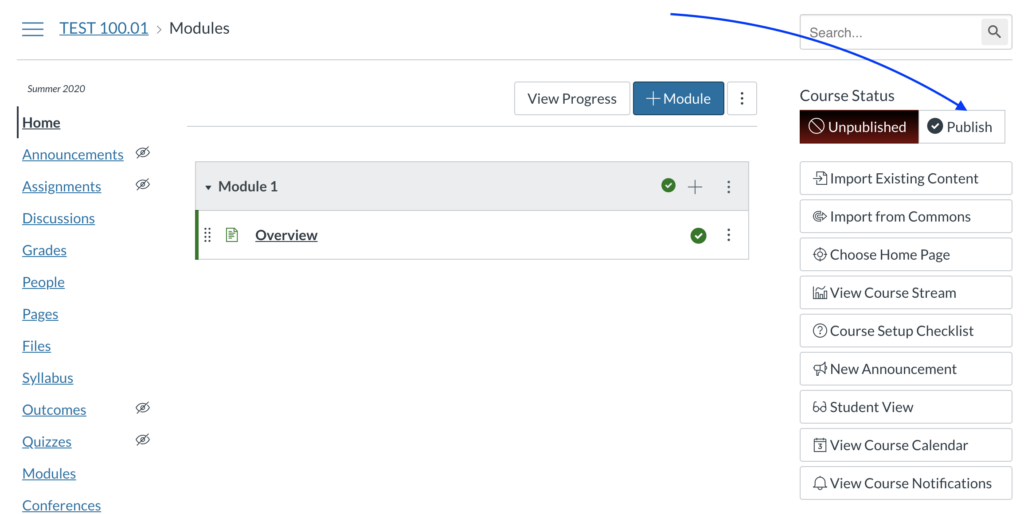The image size is (1024, 514).
Task: Click the plus icon in Module 1 header
Action: 695,187
